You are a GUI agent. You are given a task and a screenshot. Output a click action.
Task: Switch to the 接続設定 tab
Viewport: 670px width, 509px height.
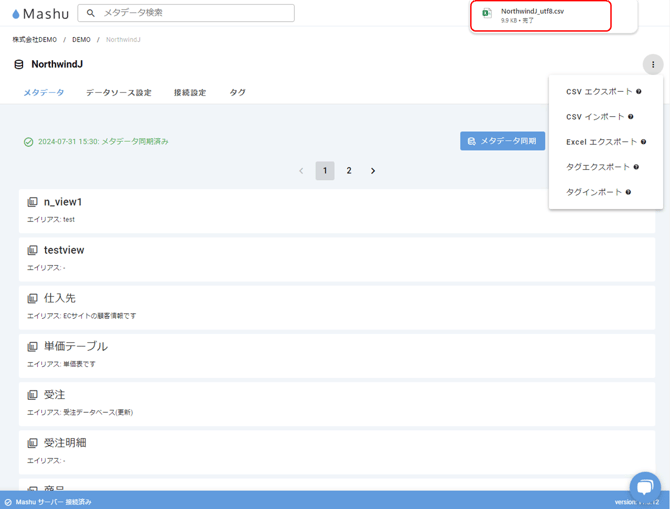coord(190,93)
